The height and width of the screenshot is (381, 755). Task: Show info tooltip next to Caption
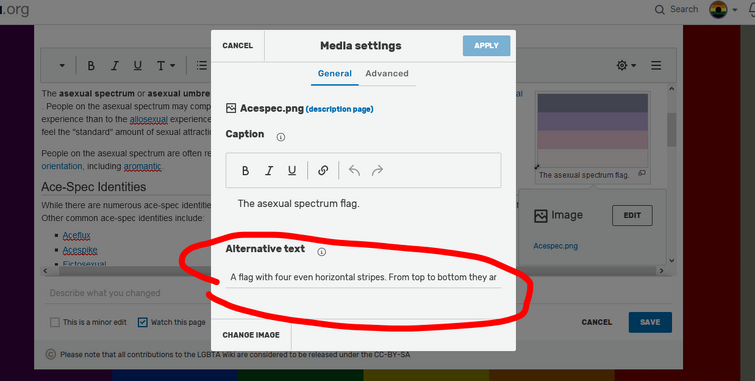(x=281, y=137)
